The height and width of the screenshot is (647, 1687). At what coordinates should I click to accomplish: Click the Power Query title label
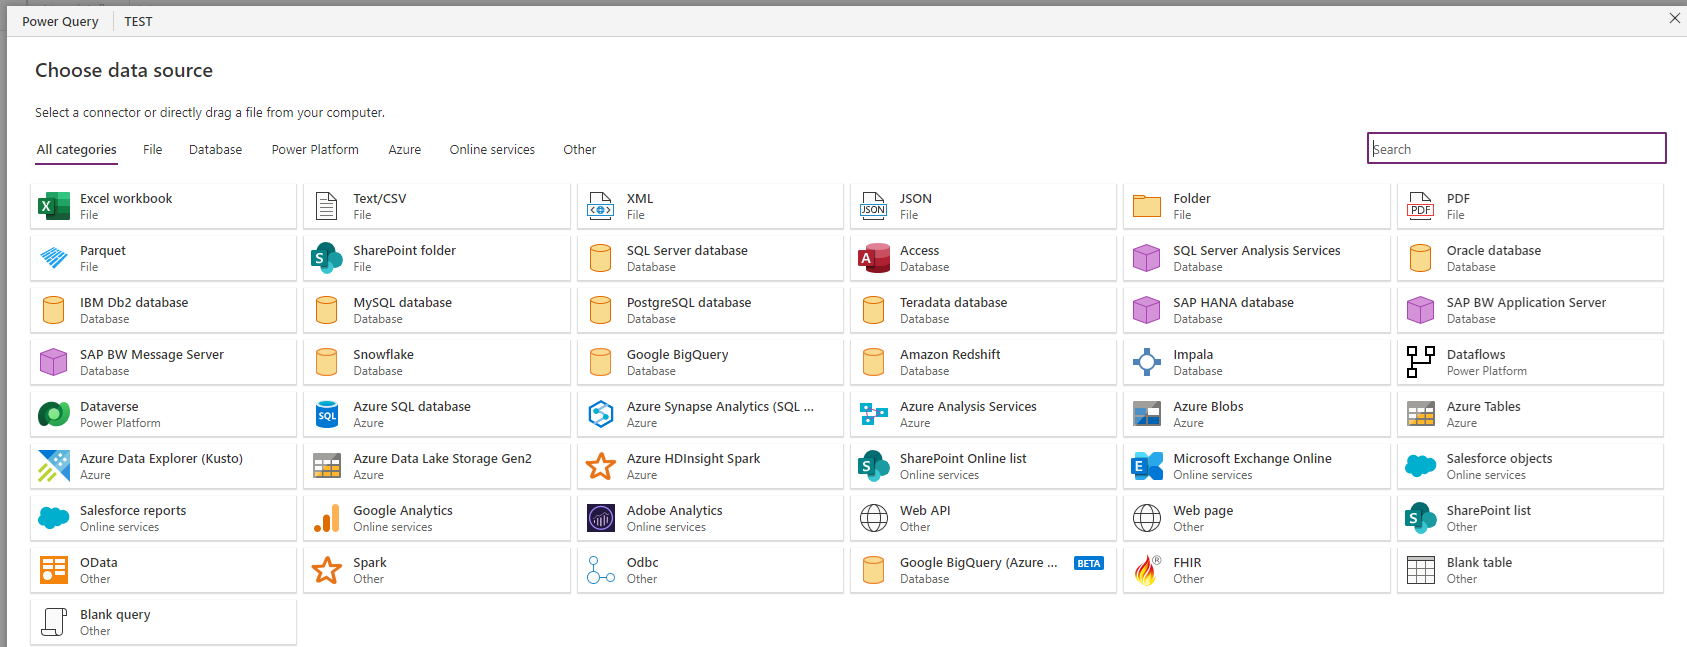click(x=60, y=21)
